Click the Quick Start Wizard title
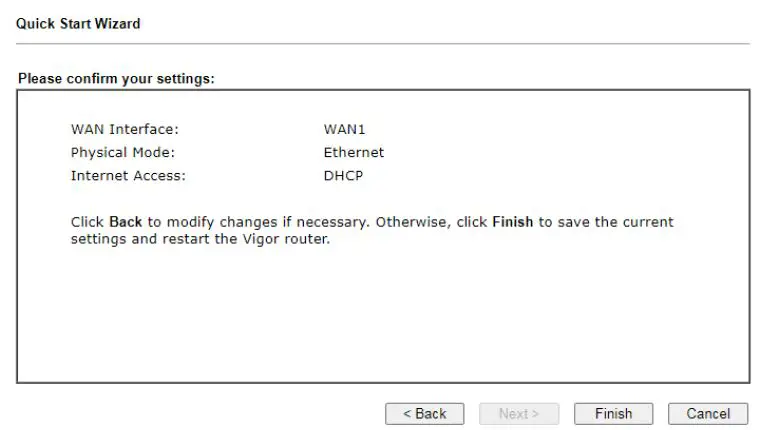 pos(78,23)
